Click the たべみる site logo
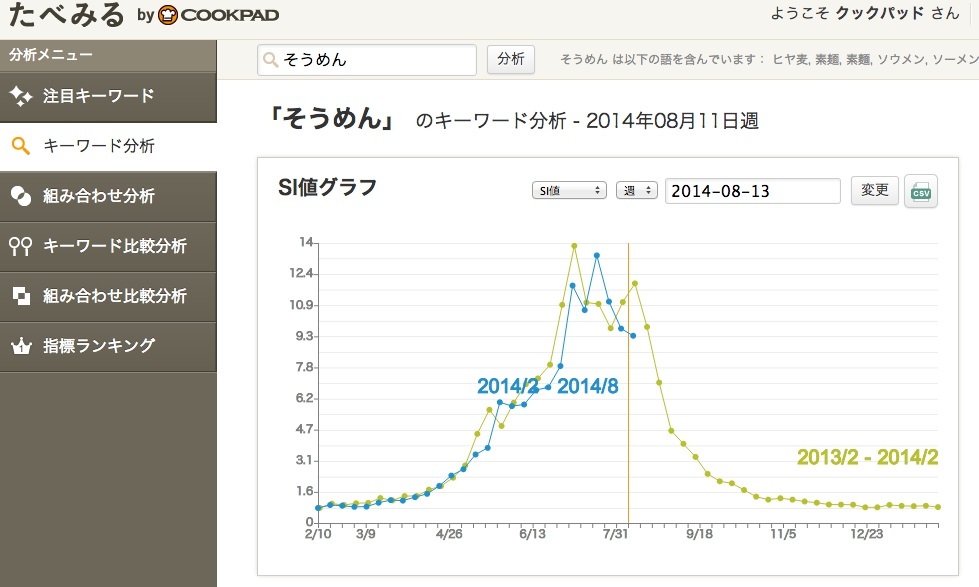The height and width of the screenshot is (587, 979). point(67,15)
